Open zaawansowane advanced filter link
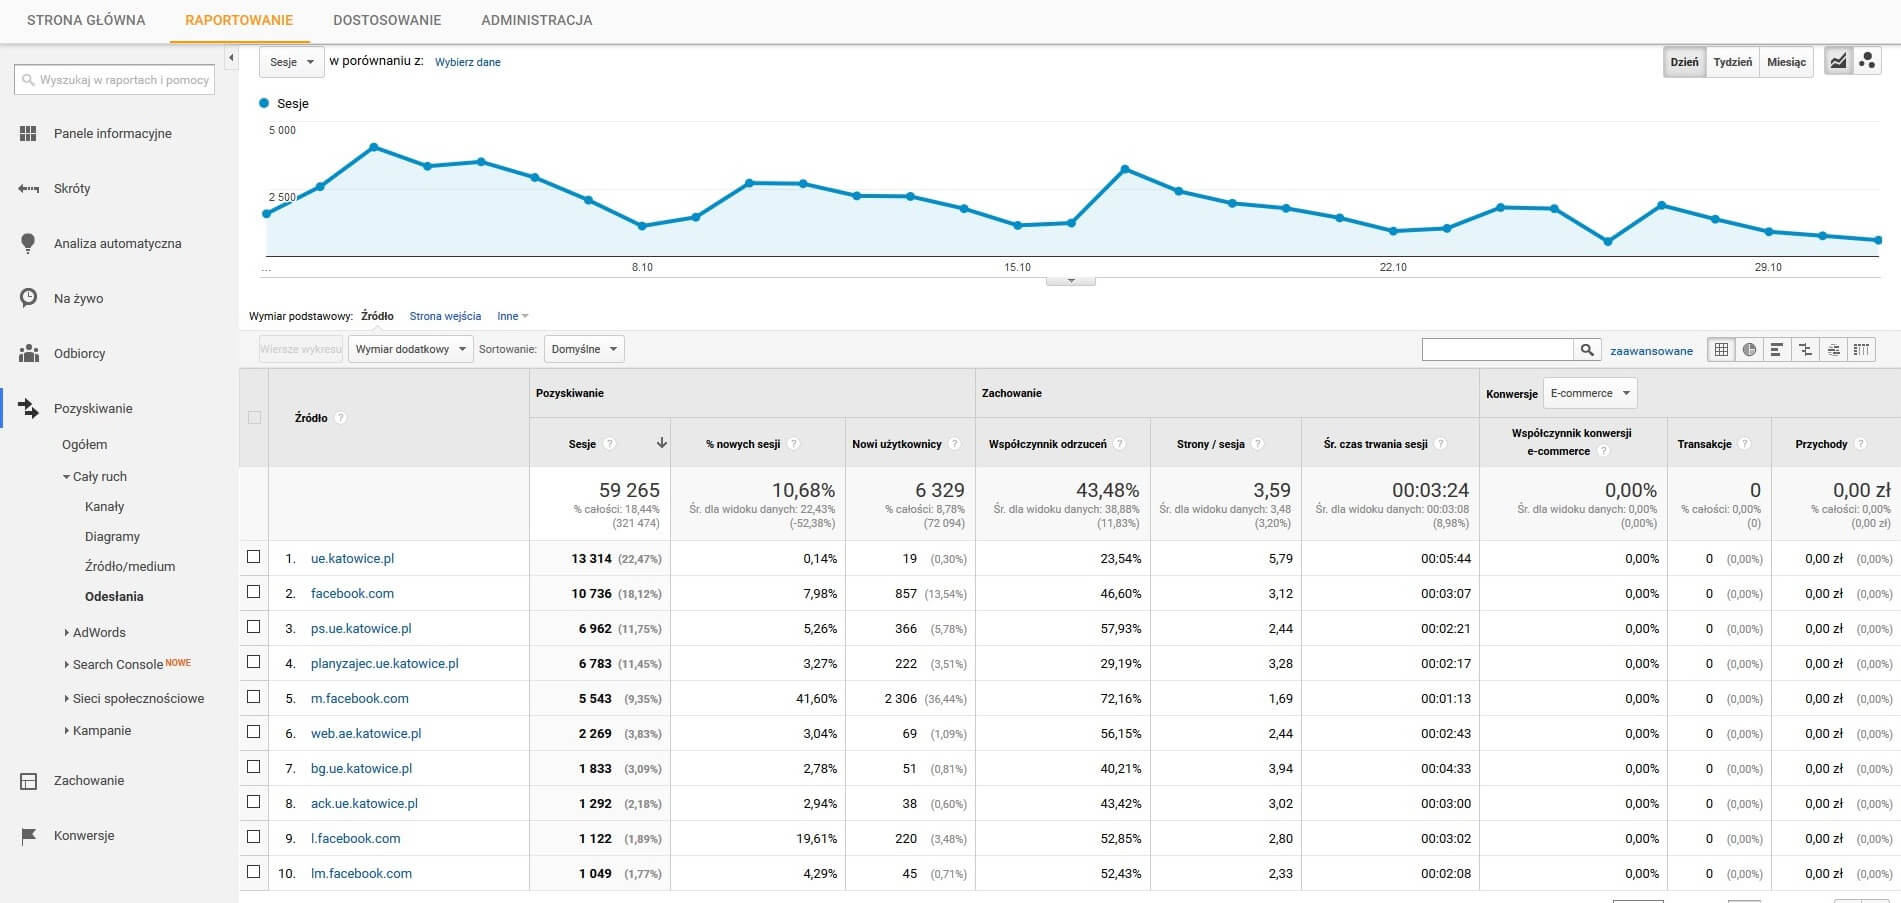The image size is (1901, 903). point(1651,351)
